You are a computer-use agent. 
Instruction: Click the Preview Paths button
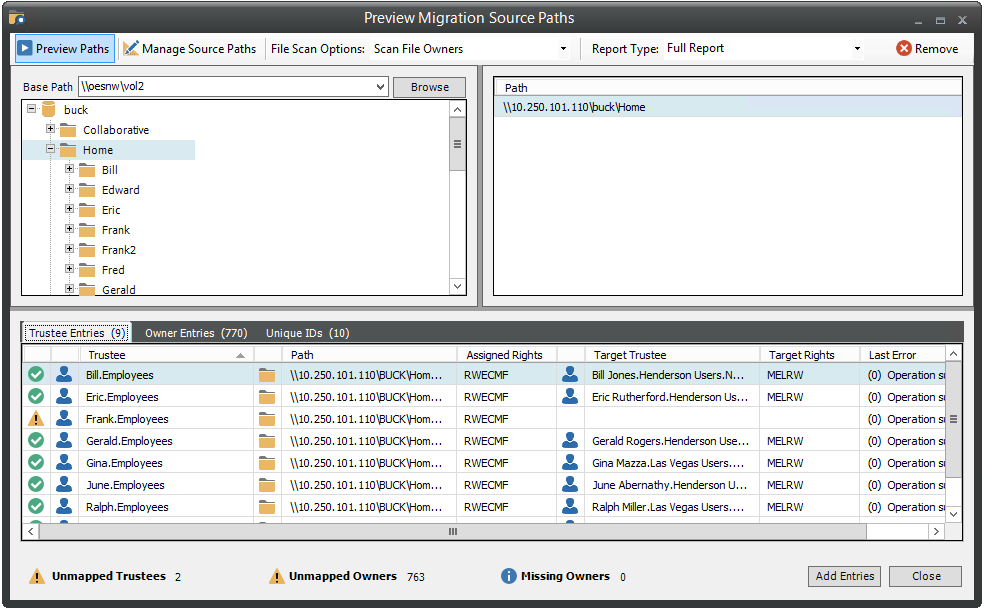pos(65,48)
